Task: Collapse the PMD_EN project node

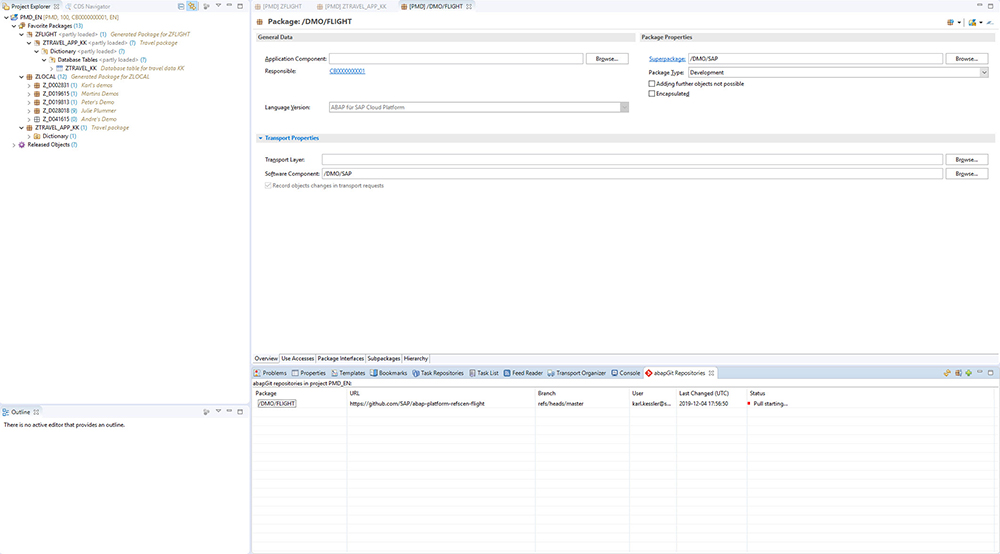Action: (6, 17)
